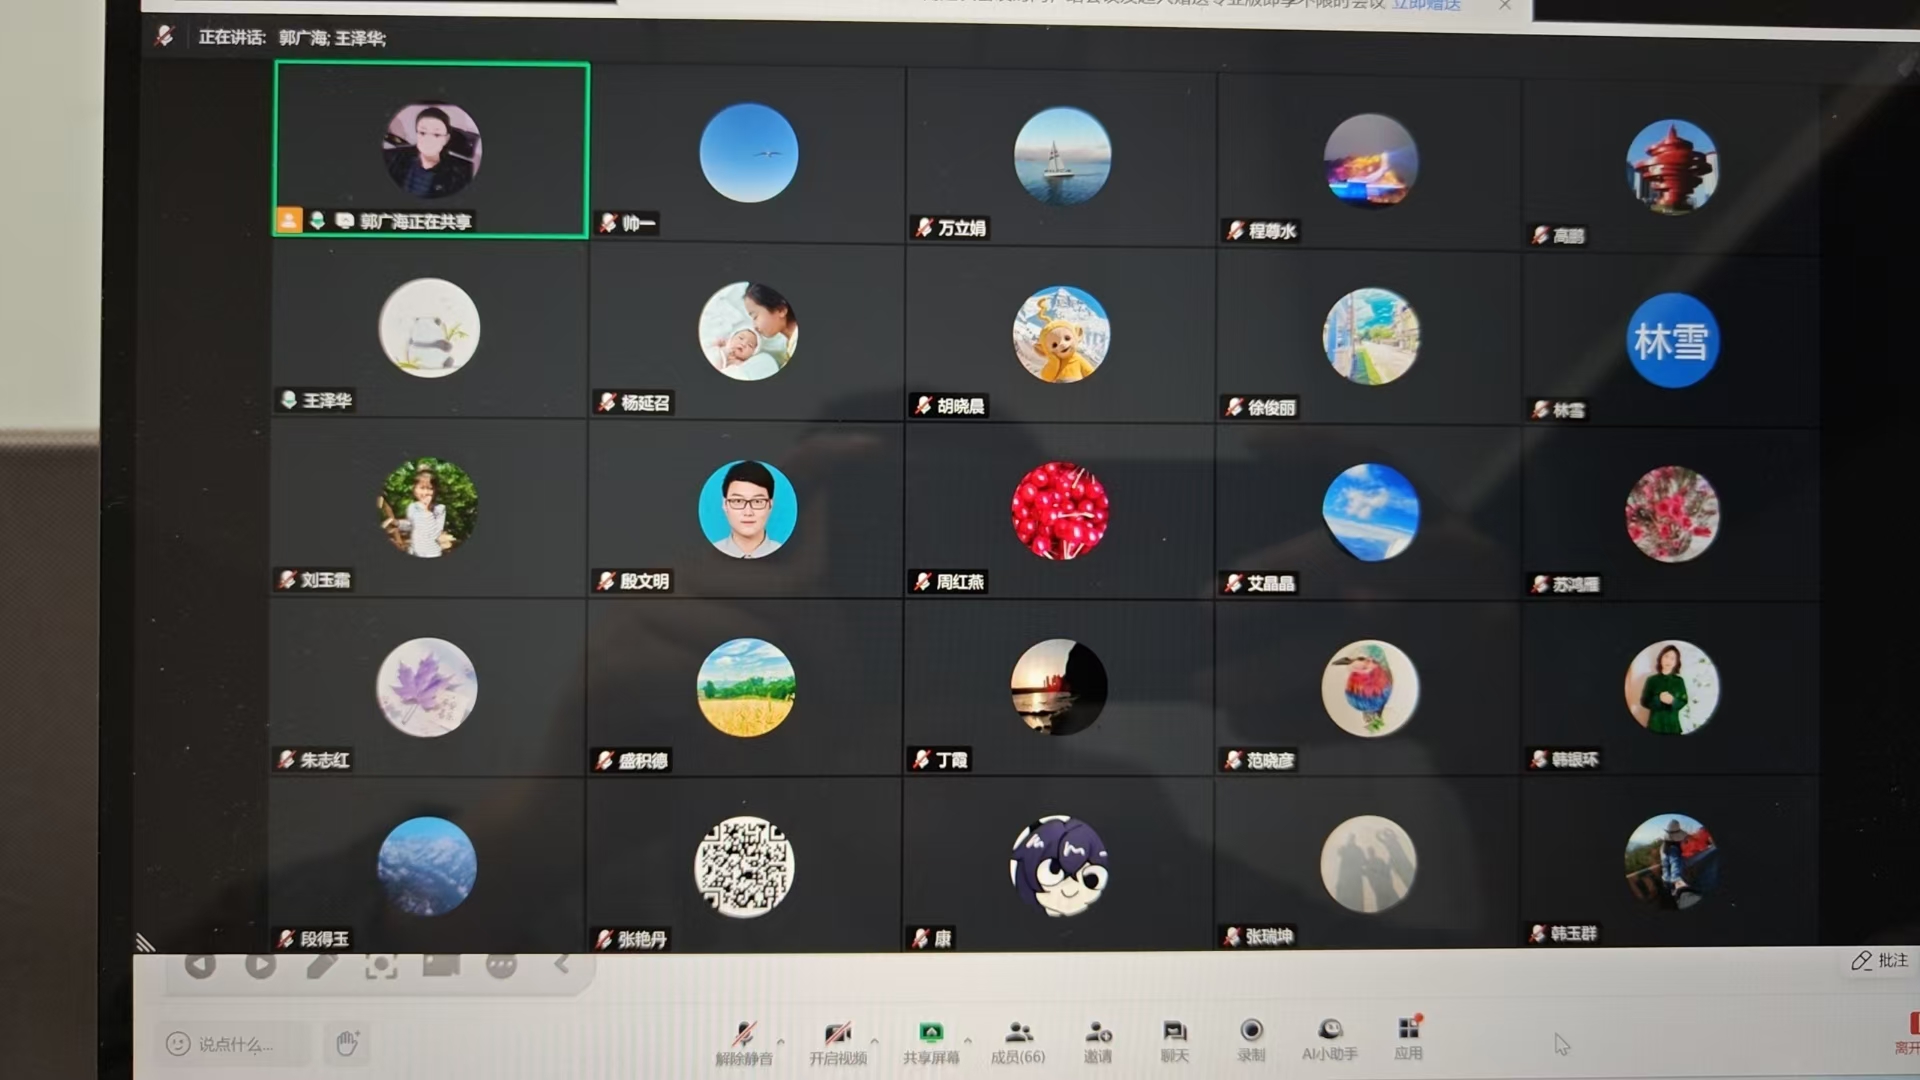Image resolution: width=1920 pixels, height=1080 pixels.
Task: Select 郭广海 sharing participant tile
Action: tap(432, 150)
